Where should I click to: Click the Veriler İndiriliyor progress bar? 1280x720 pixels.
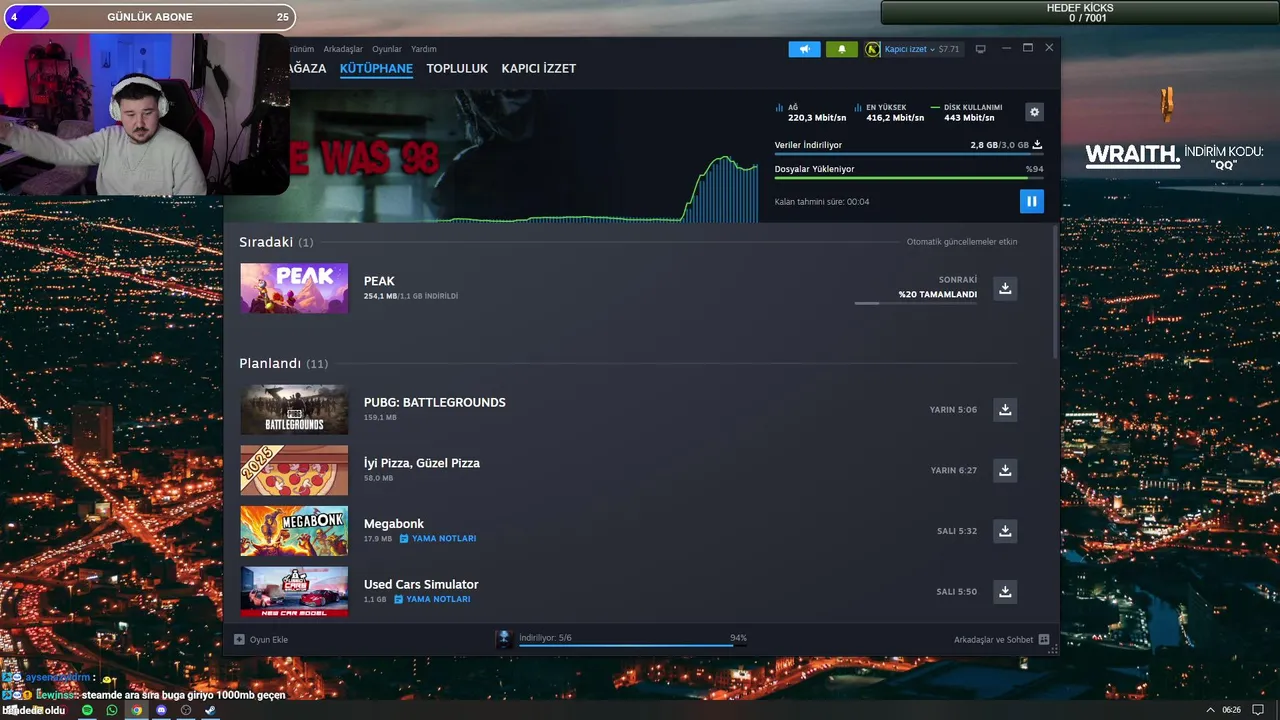click(x=909, y=154)
